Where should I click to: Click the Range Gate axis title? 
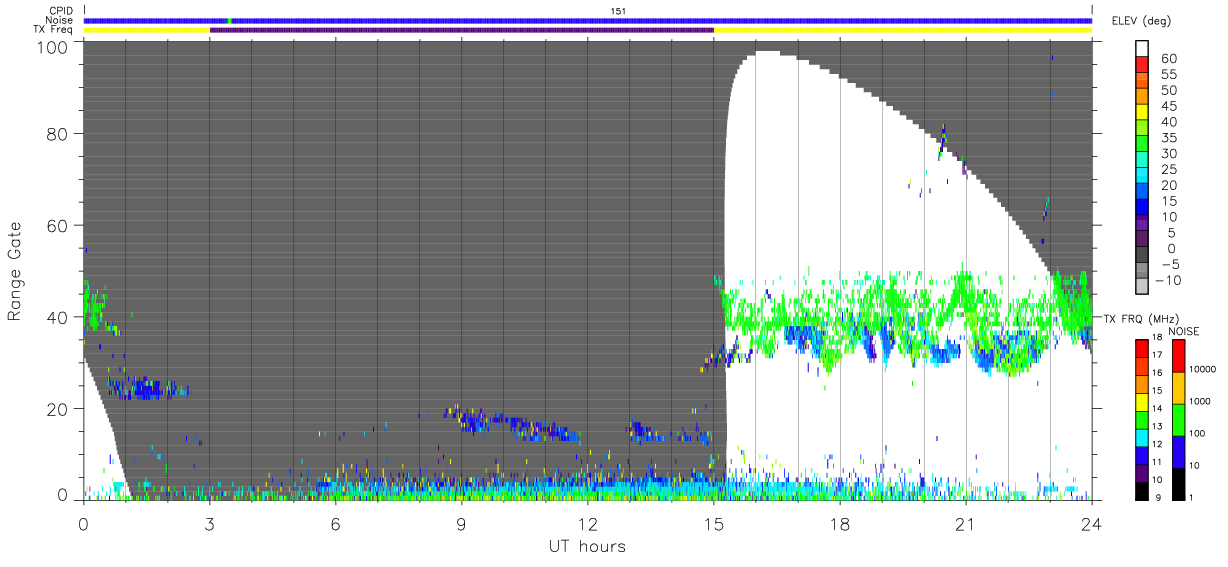[x=15, y=272]
